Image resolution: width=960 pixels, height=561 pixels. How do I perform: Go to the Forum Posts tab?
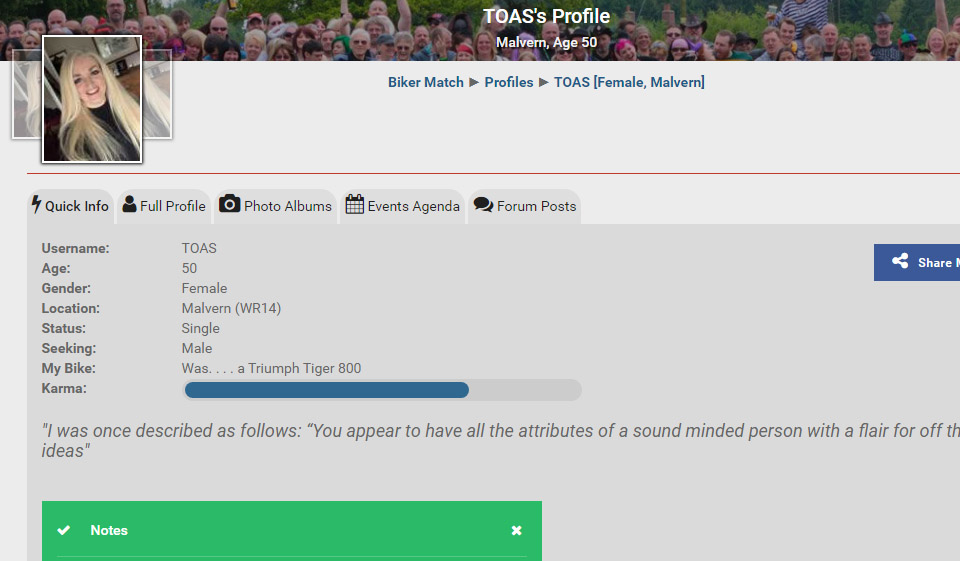click(536, 206)
